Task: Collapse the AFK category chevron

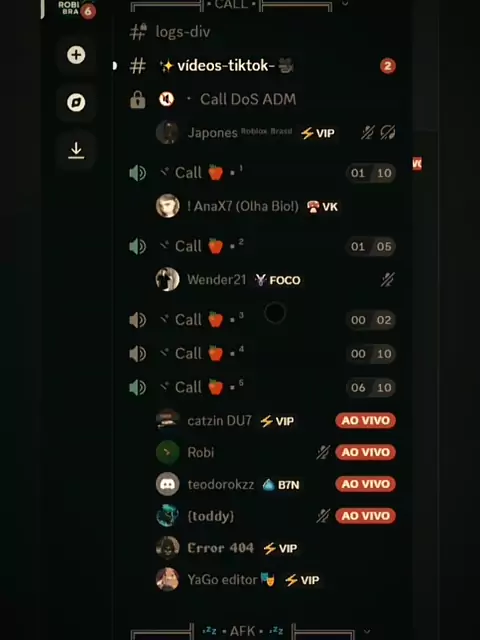Action: 367,631
